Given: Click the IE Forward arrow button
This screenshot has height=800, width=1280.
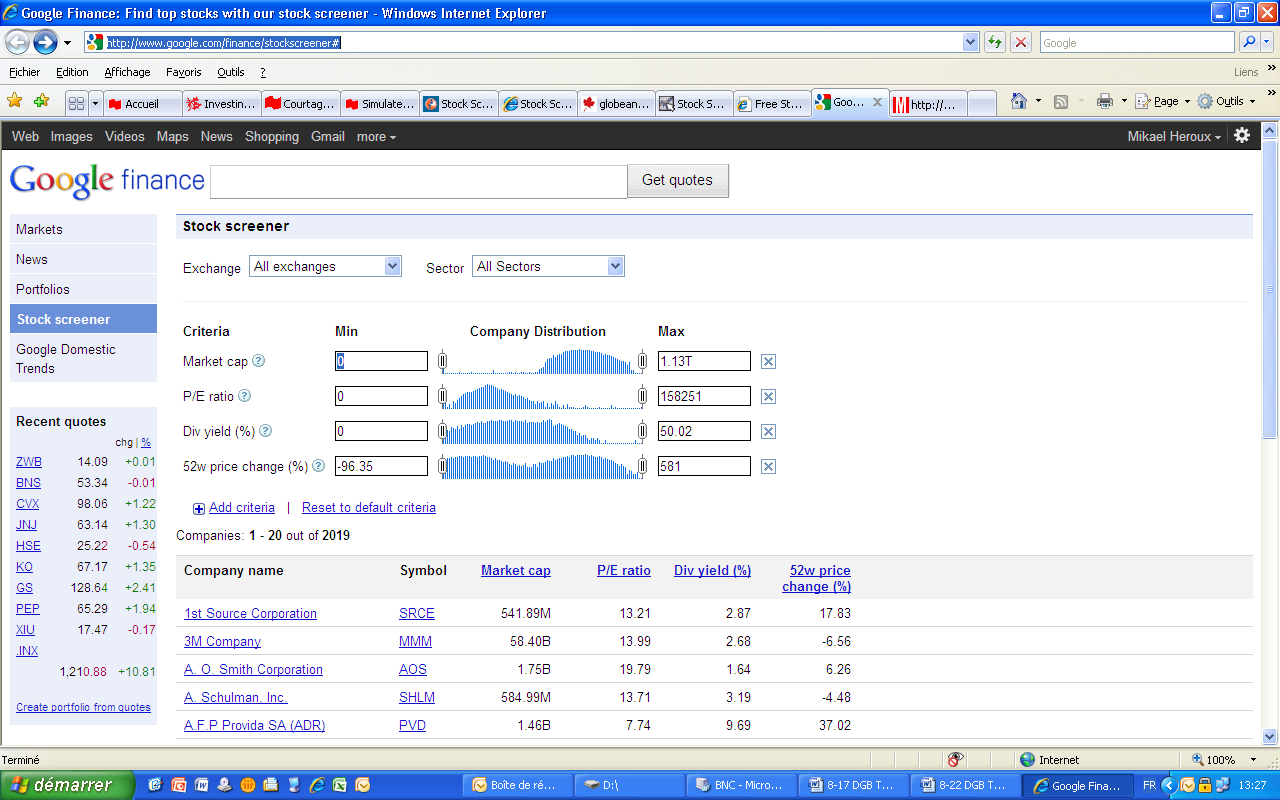Looking at the screenshot, I should (44, 42).
